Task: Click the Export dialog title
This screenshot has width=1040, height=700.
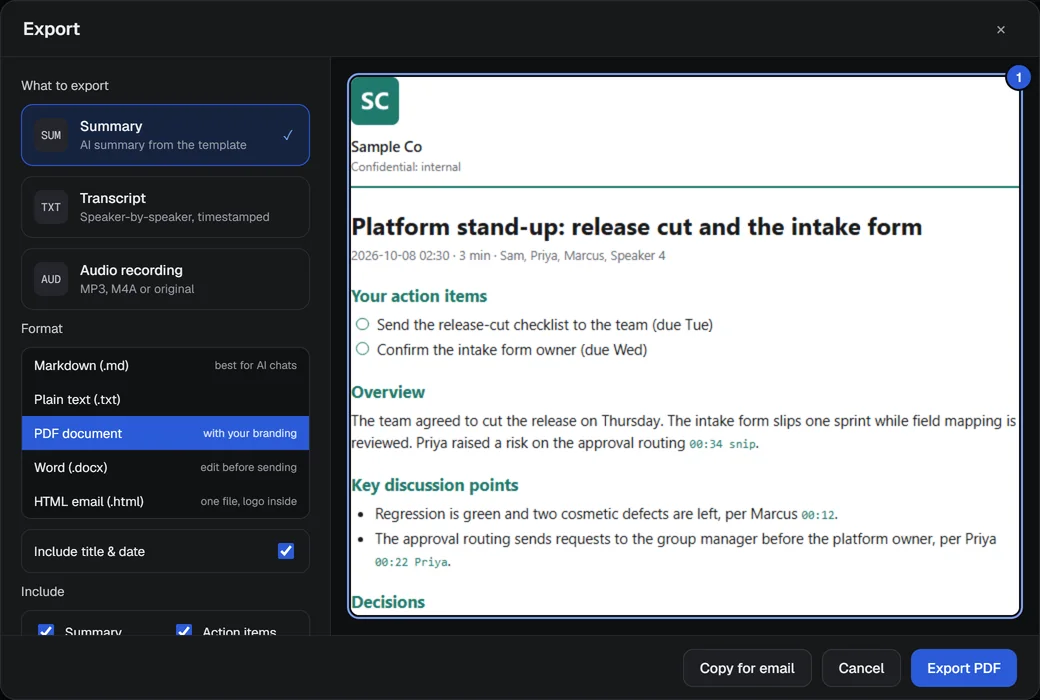Action: (51, 29)
